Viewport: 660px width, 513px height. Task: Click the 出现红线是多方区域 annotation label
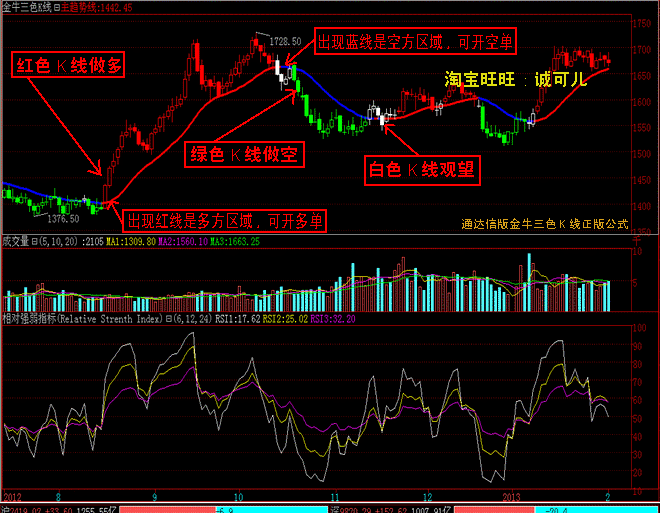point(224,219)
